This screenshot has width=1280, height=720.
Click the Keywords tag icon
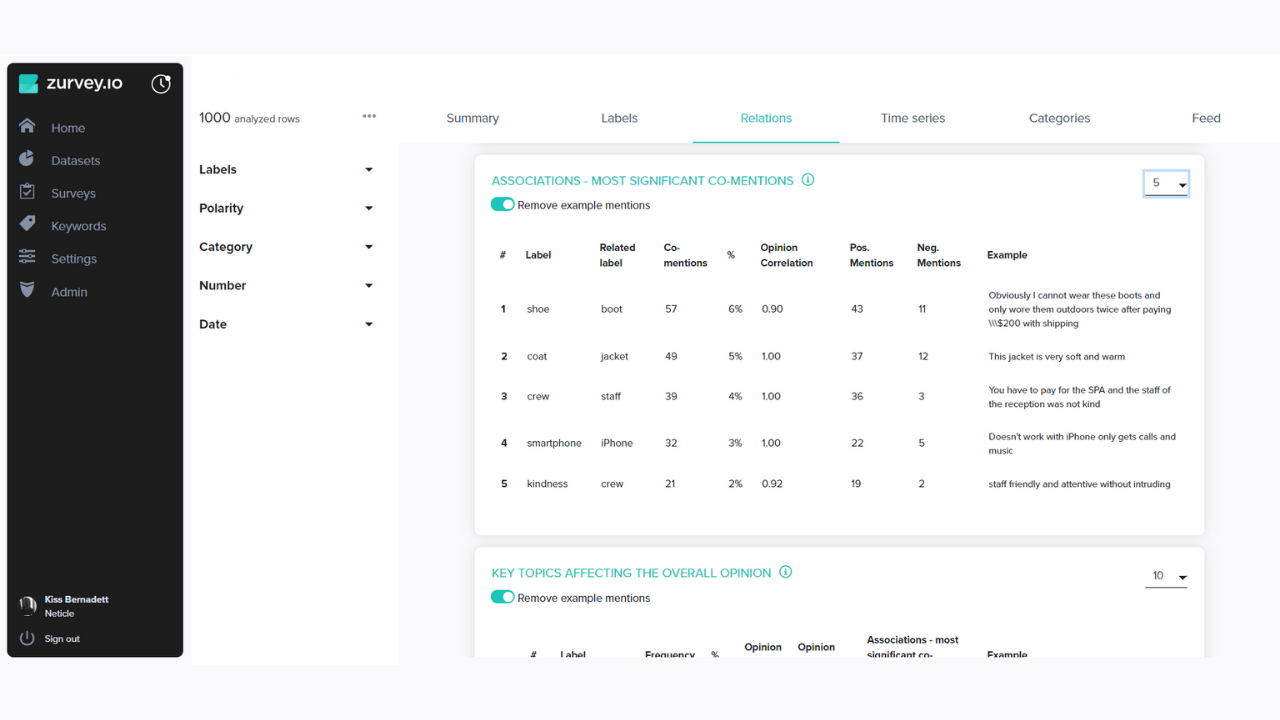pyautogui.click(x=27, y=225)
